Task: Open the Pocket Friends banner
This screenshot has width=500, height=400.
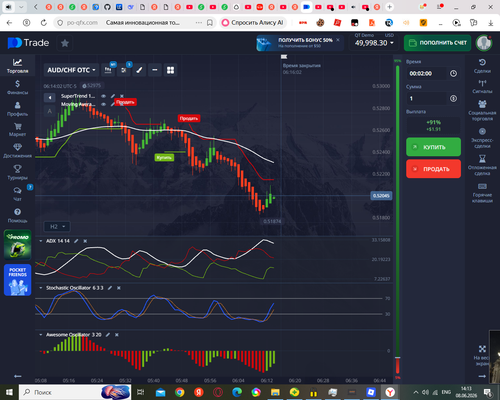Action: (x=17, y=280)
